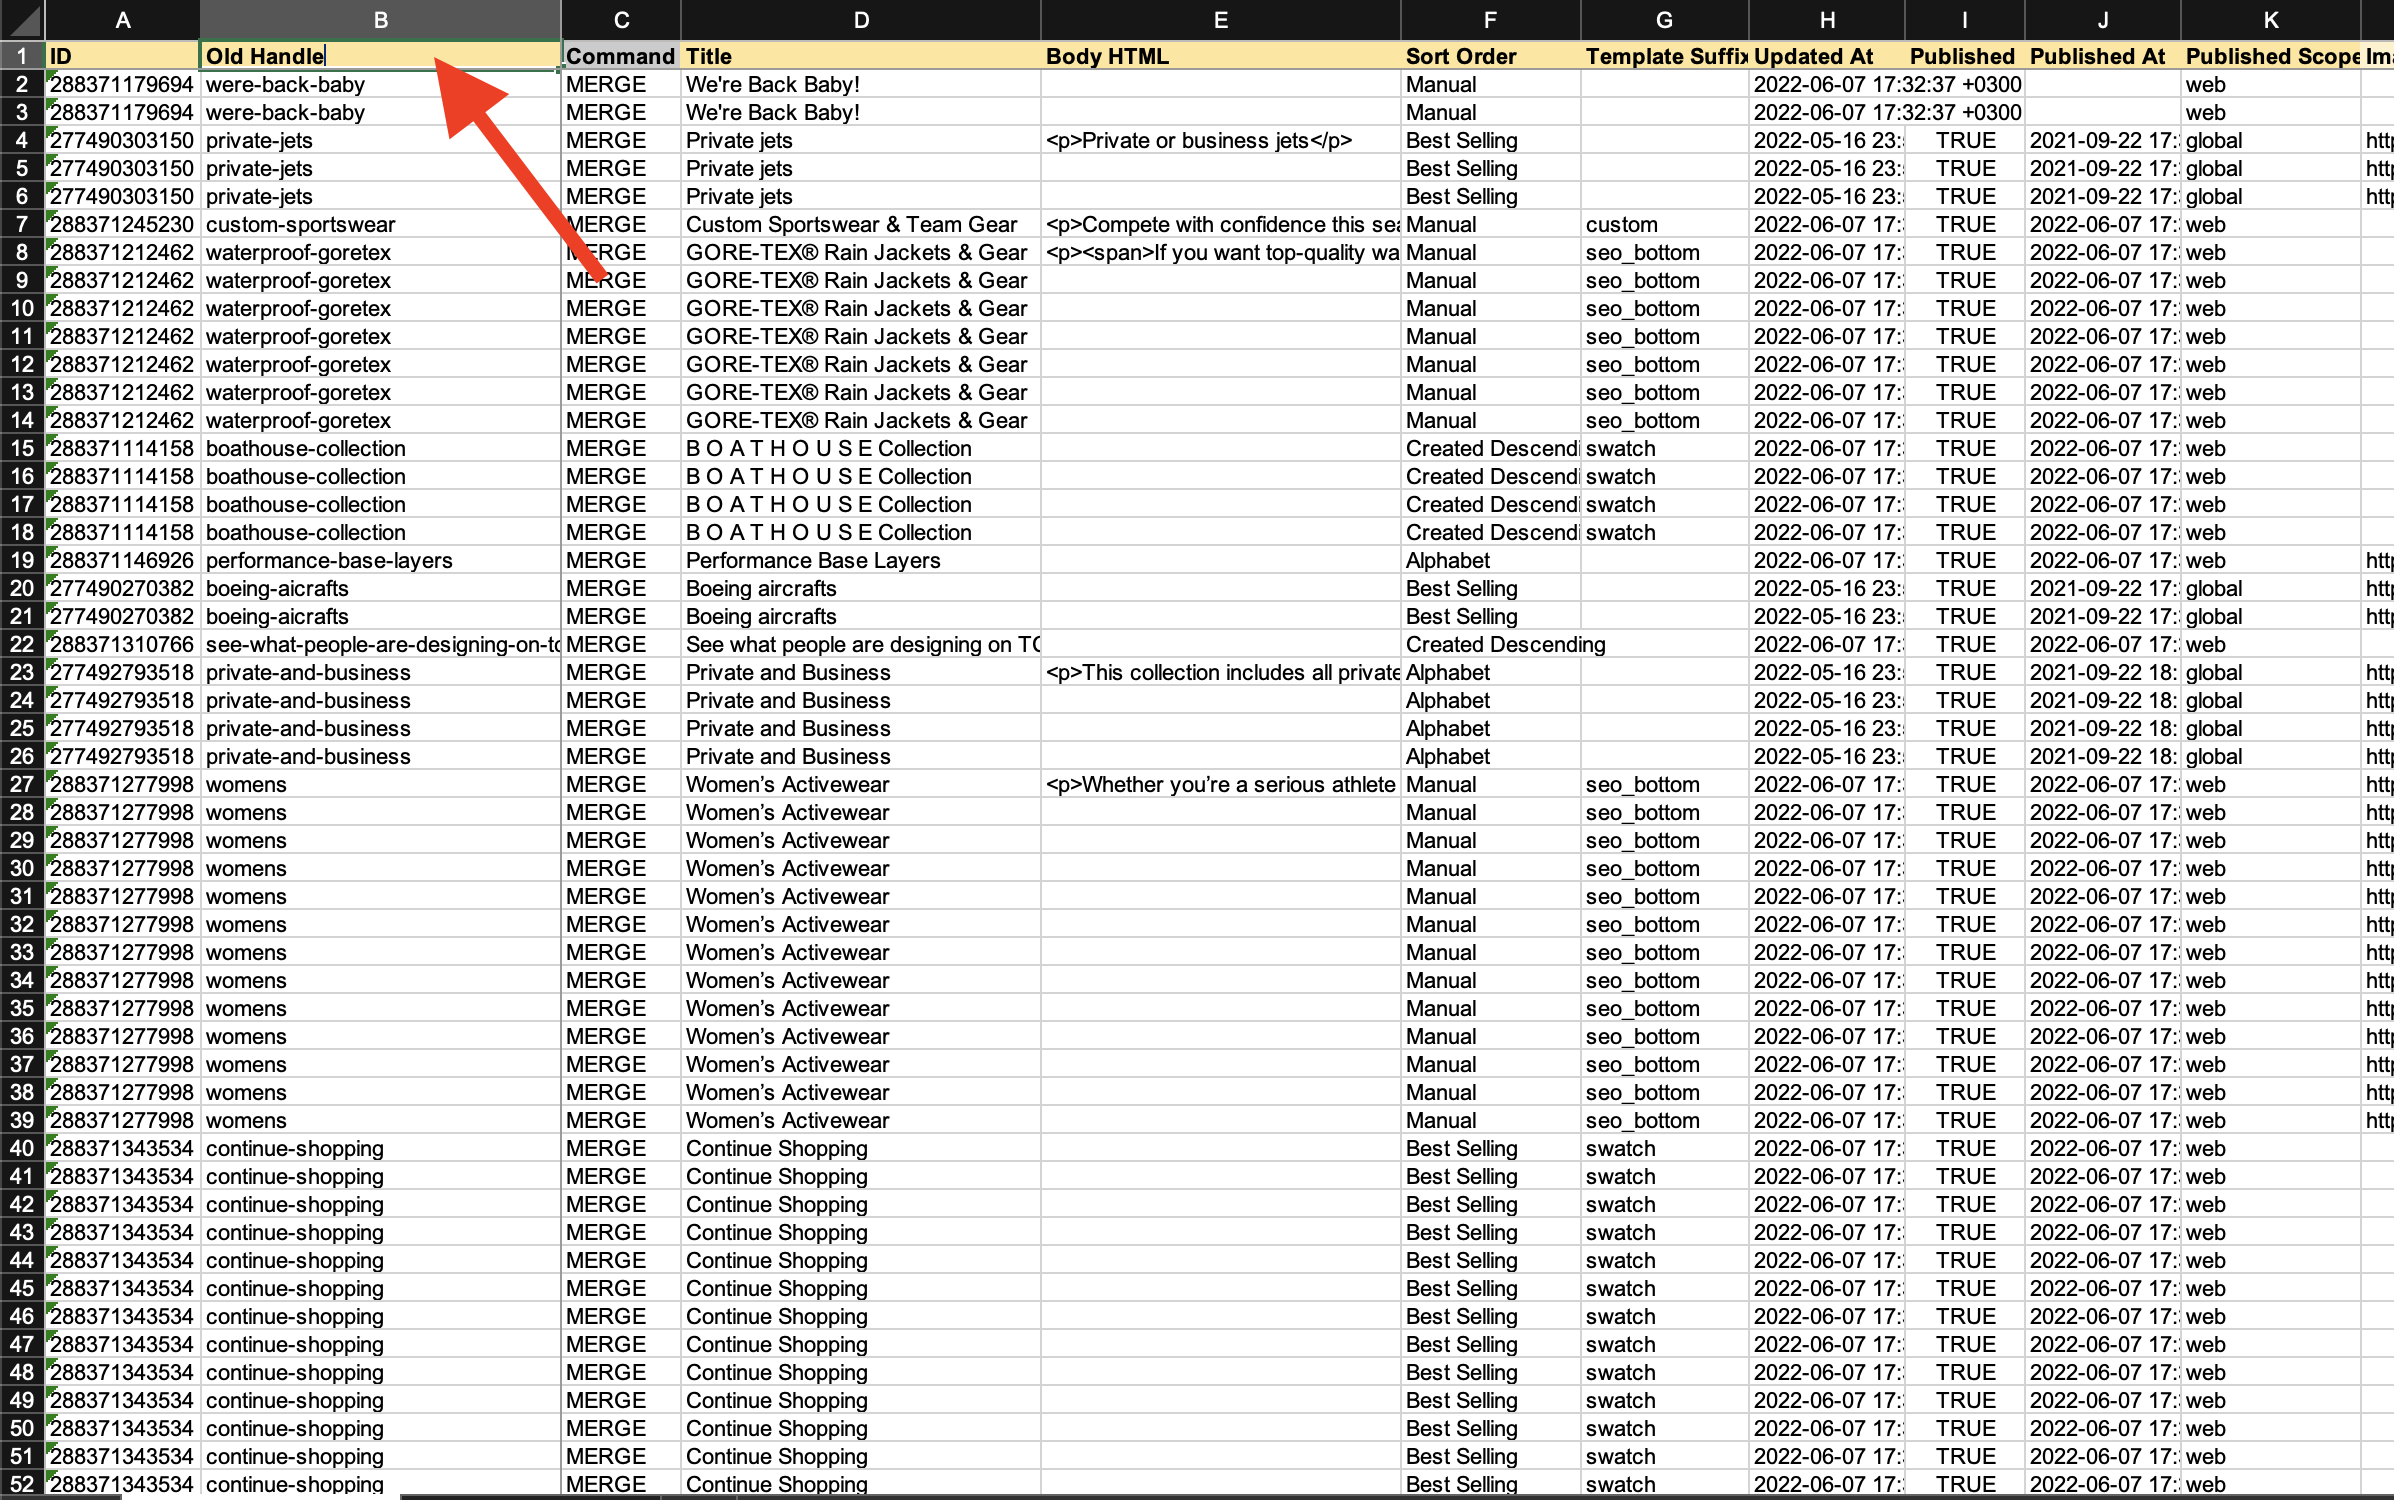Viewport: 2394px width, 1500px height.
Task: Select column H header
Action: 1826,19
